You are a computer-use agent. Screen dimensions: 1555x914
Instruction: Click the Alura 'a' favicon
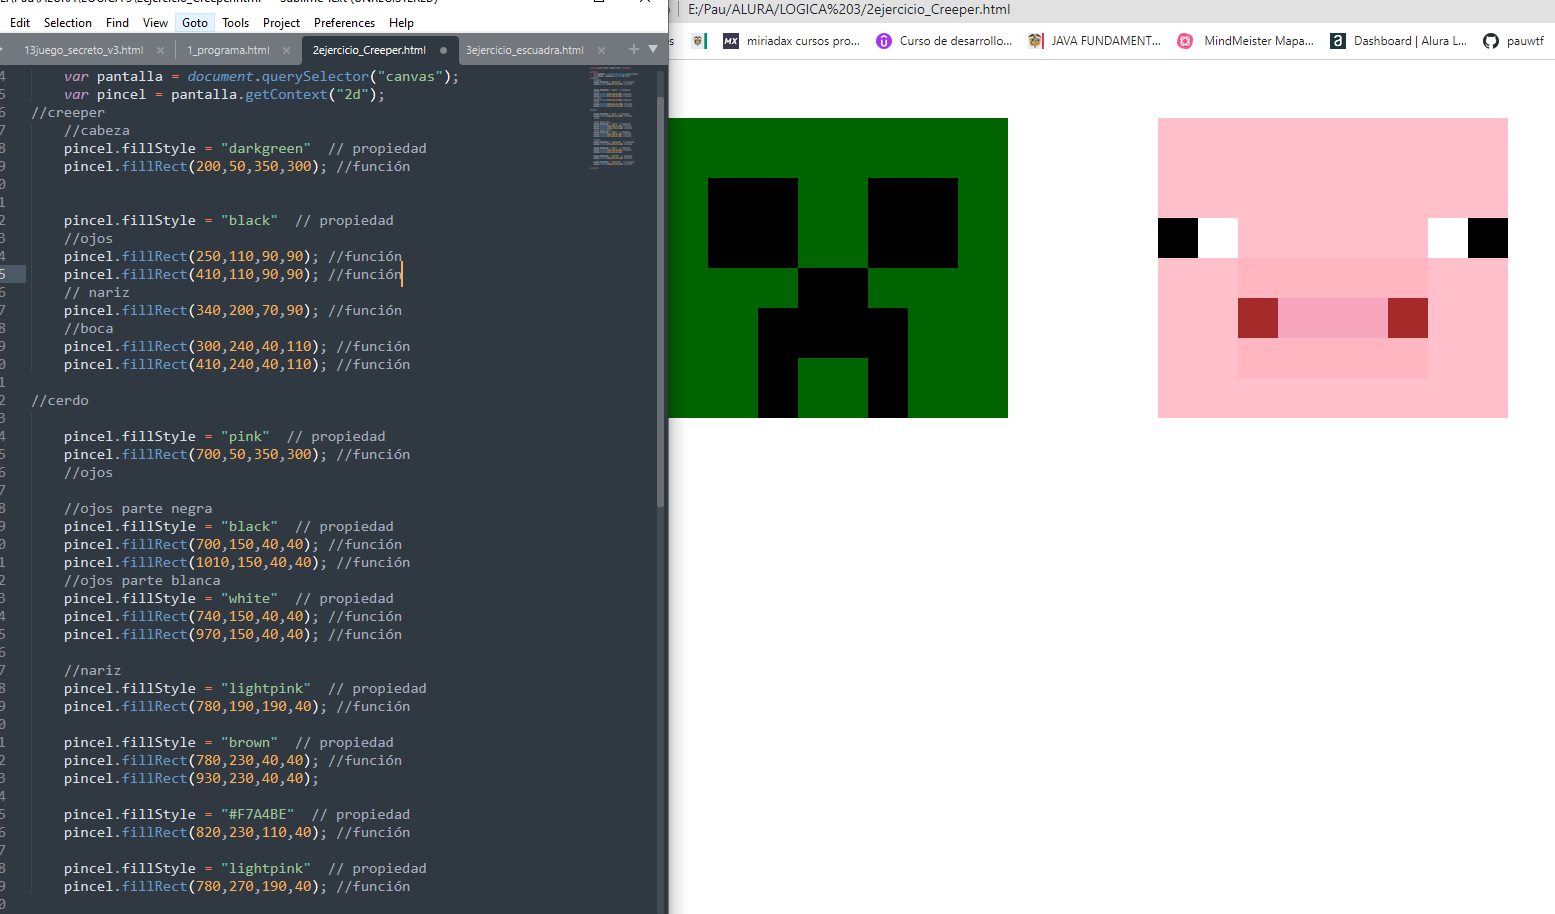1338,41
